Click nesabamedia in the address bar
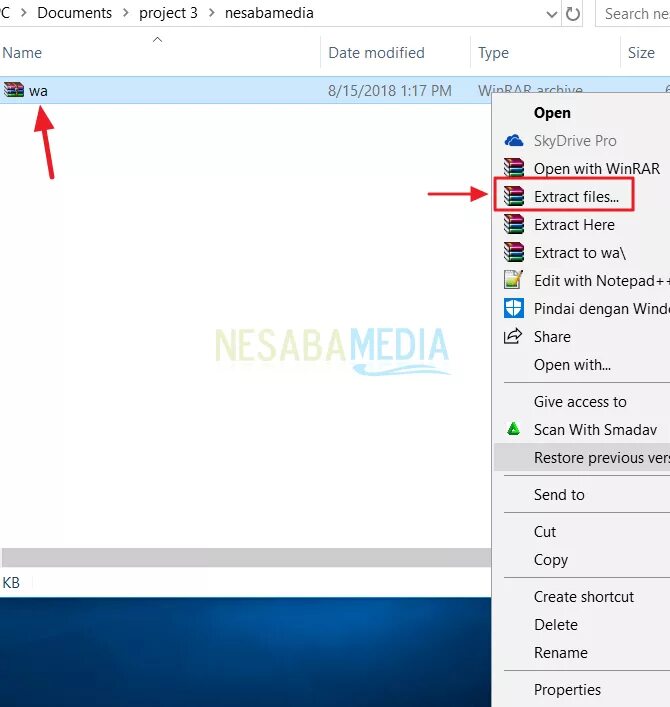Screen dimensions: 670x707 [269, 13]
